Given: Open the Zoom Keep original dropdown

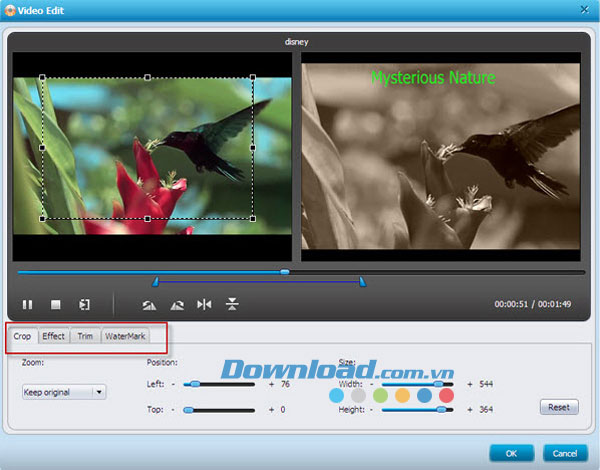Looking at the screenshot, I should pos(64,392).
